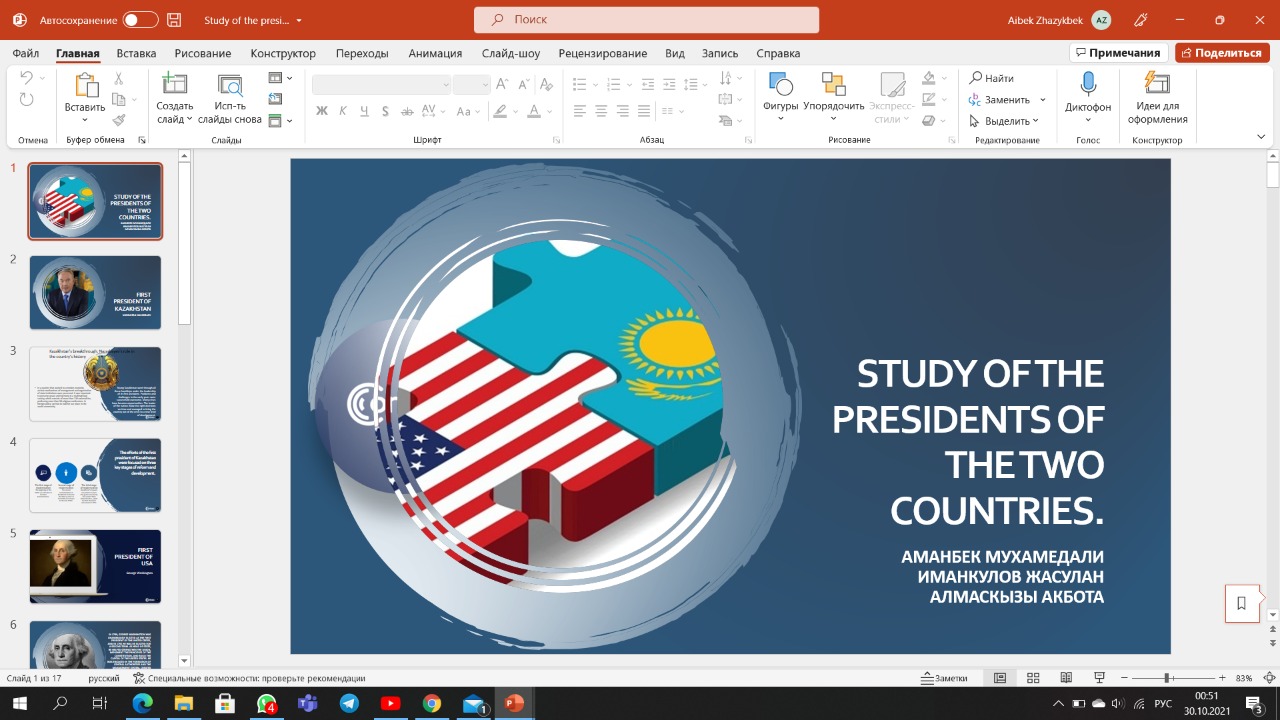The image size is (1280, 720).
Task: Toggle Strikethrough (ab) formatting
Action: click(408, 111)
